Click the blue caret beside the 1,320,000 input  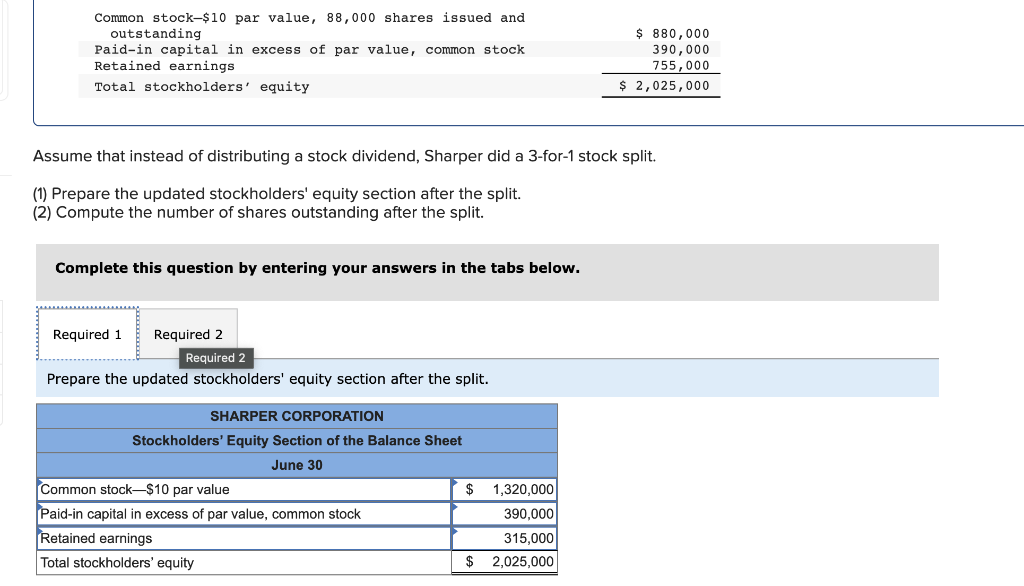[456, 483]
